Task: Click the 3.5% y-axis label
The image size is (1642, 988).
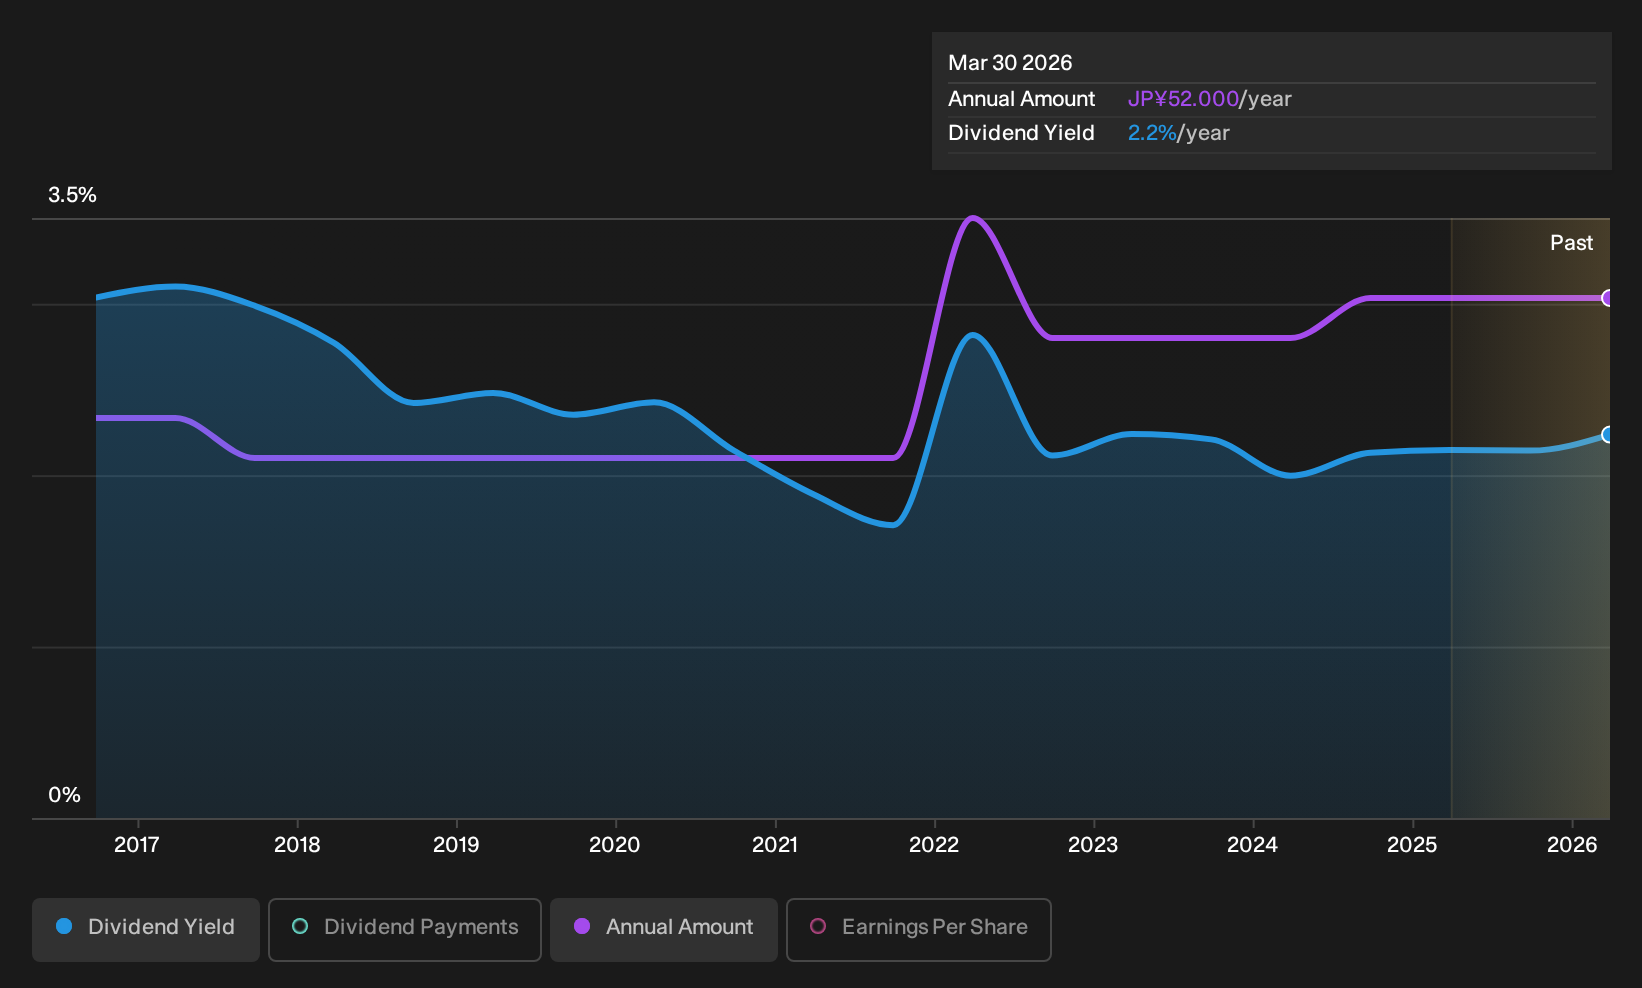Action: coord(72,195)
